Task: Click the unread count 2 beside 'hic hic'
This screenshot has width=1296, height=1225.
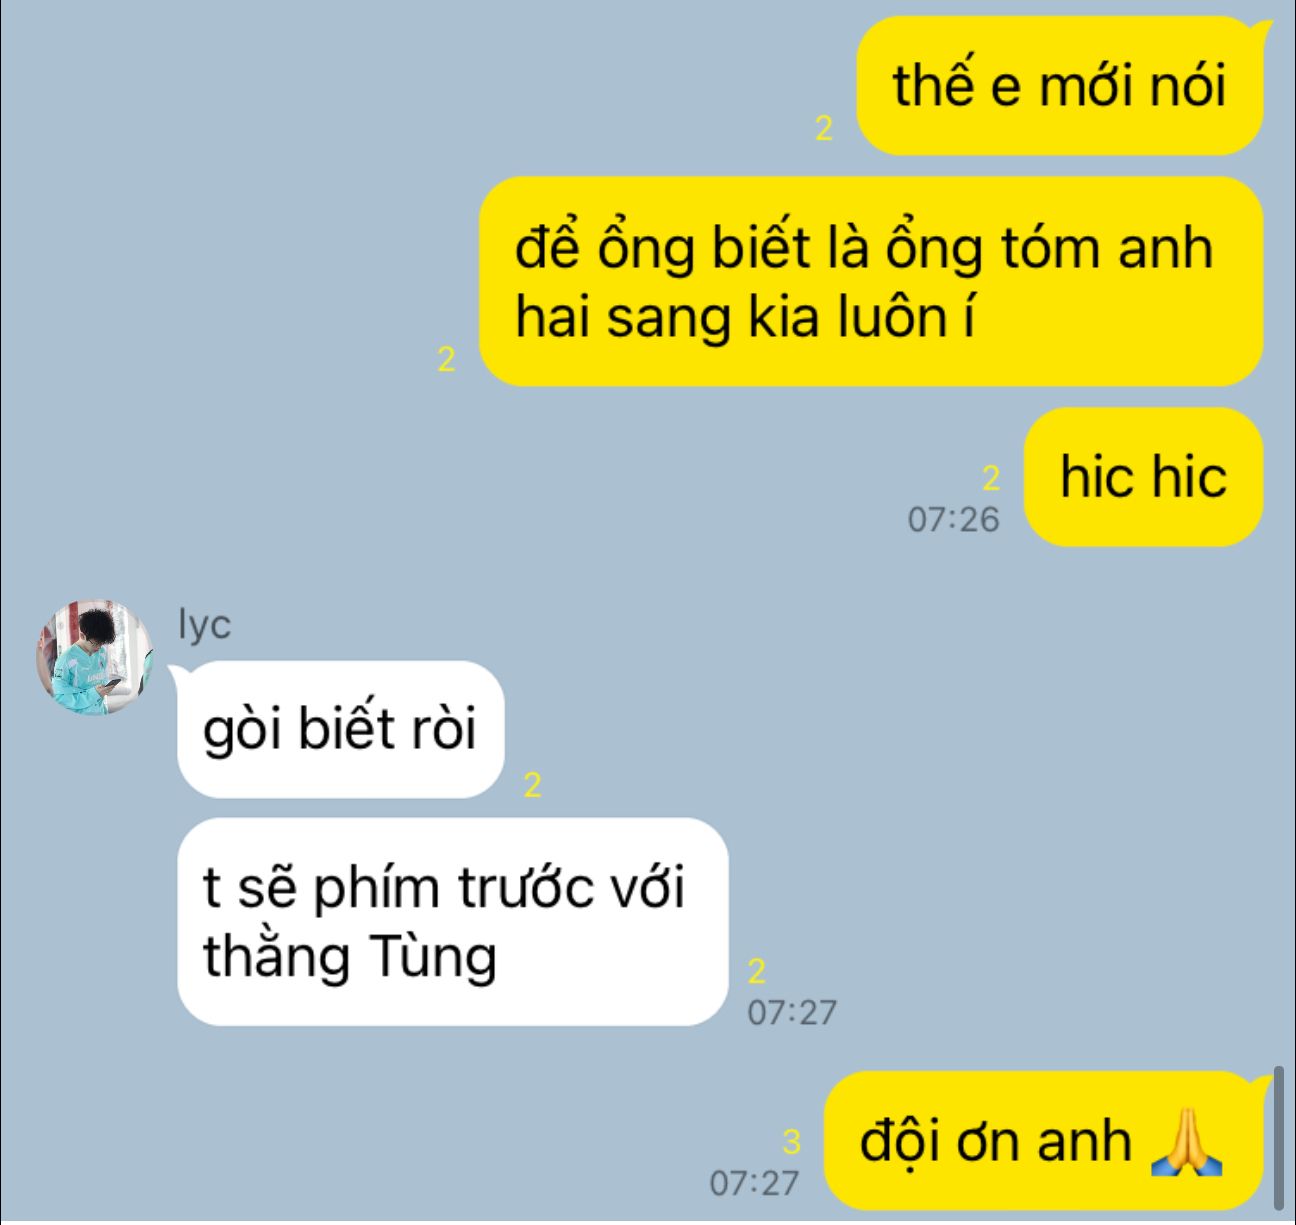Action: (991, 479)
